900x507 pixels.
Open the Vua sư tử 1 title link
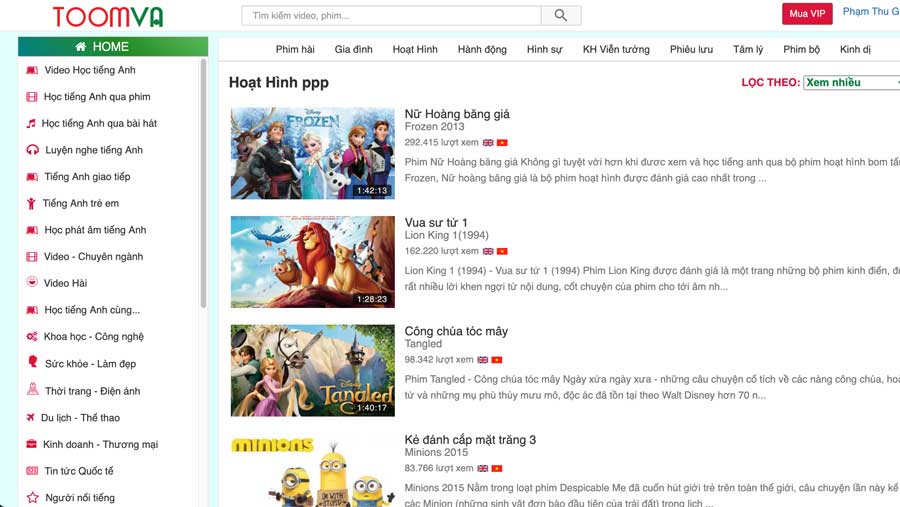point(436,222)
